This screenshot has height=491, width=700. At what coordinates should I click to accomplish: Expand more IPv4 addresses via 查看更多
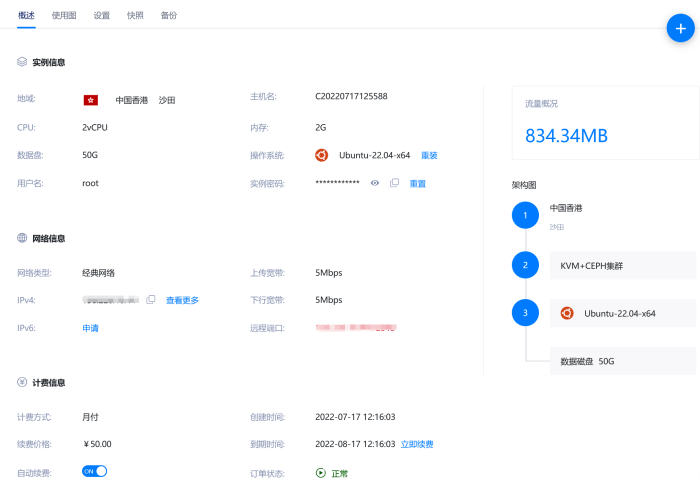[x=182, y=300]
